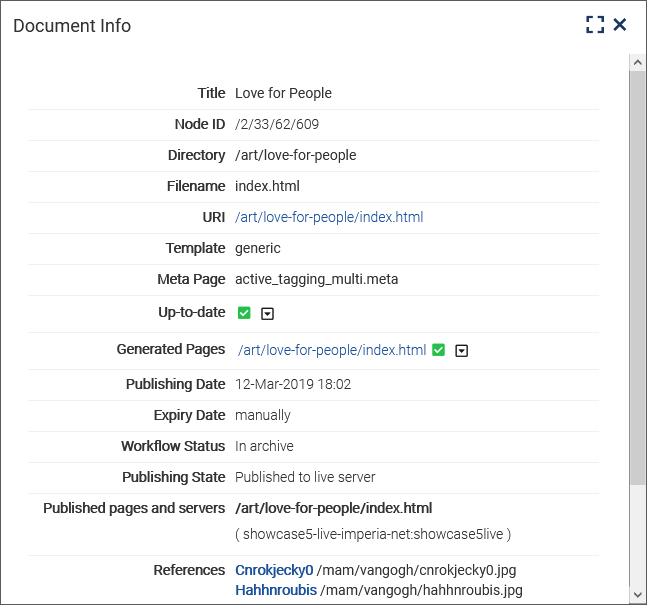Click the vertical scrollbar thumb
647x605 pixels.
coord(638,278)
